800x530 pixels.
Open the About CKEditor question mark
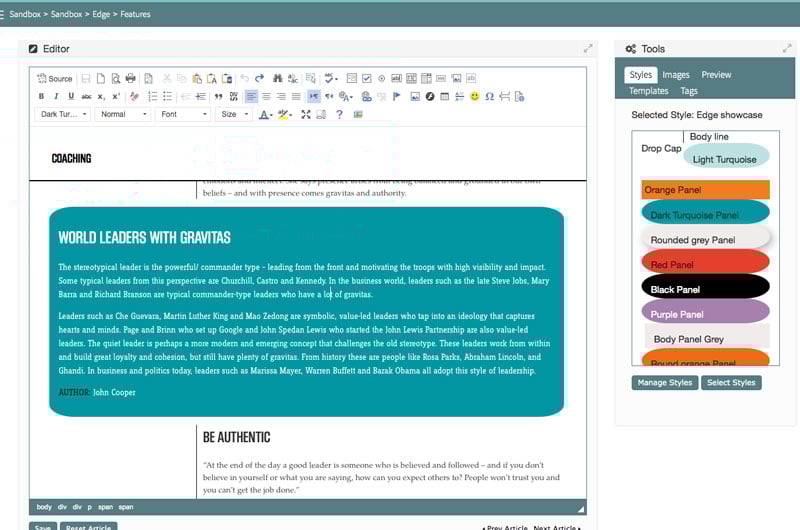coord(339,114)
